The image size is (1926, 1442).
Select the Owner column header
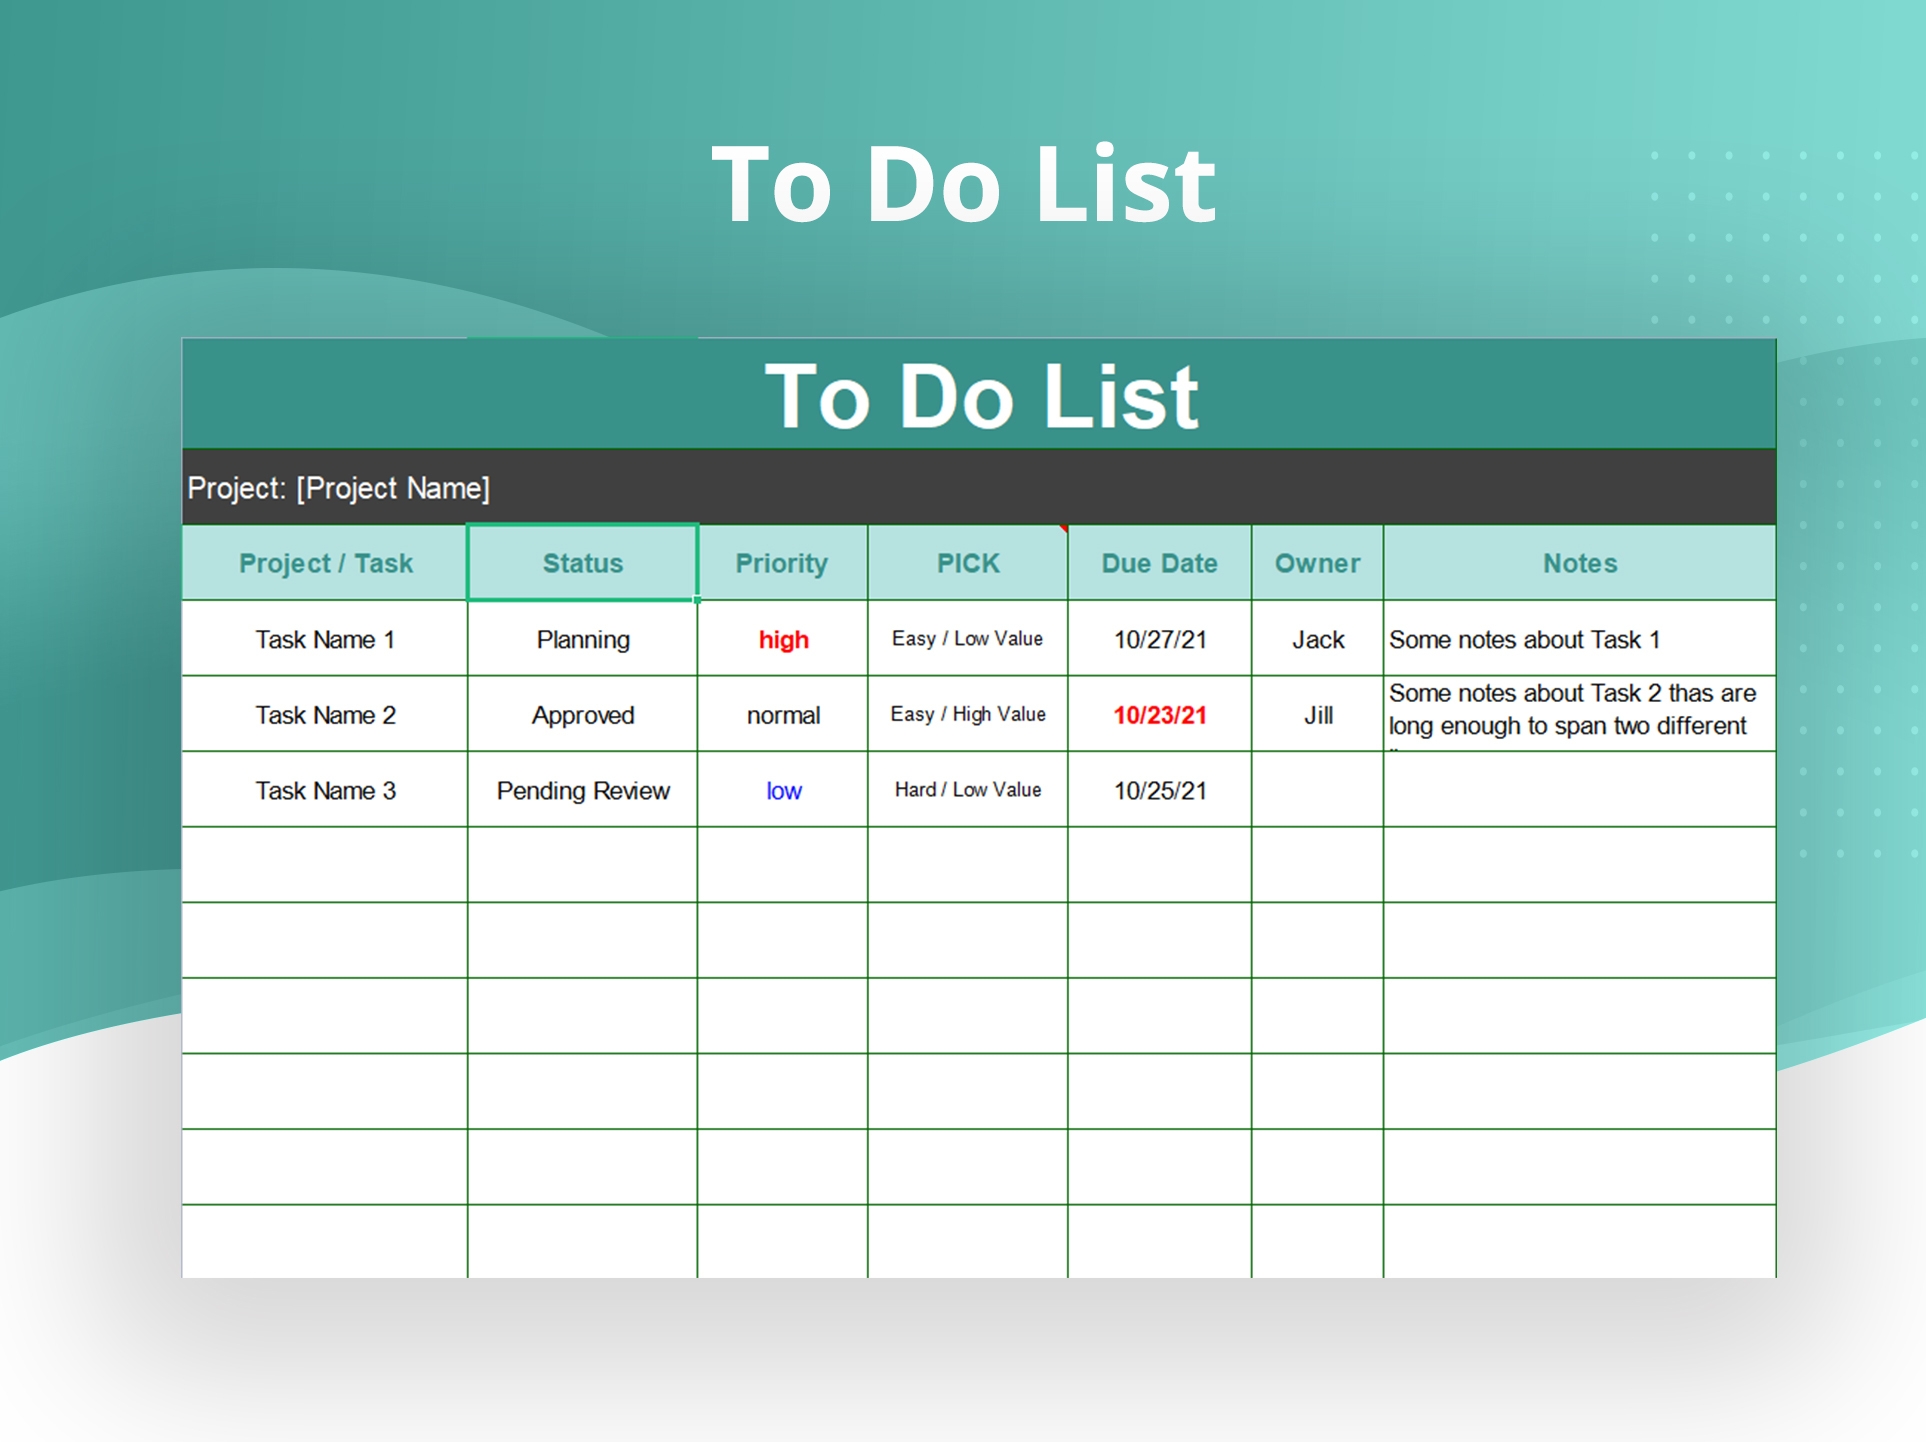click(1316, 562)
